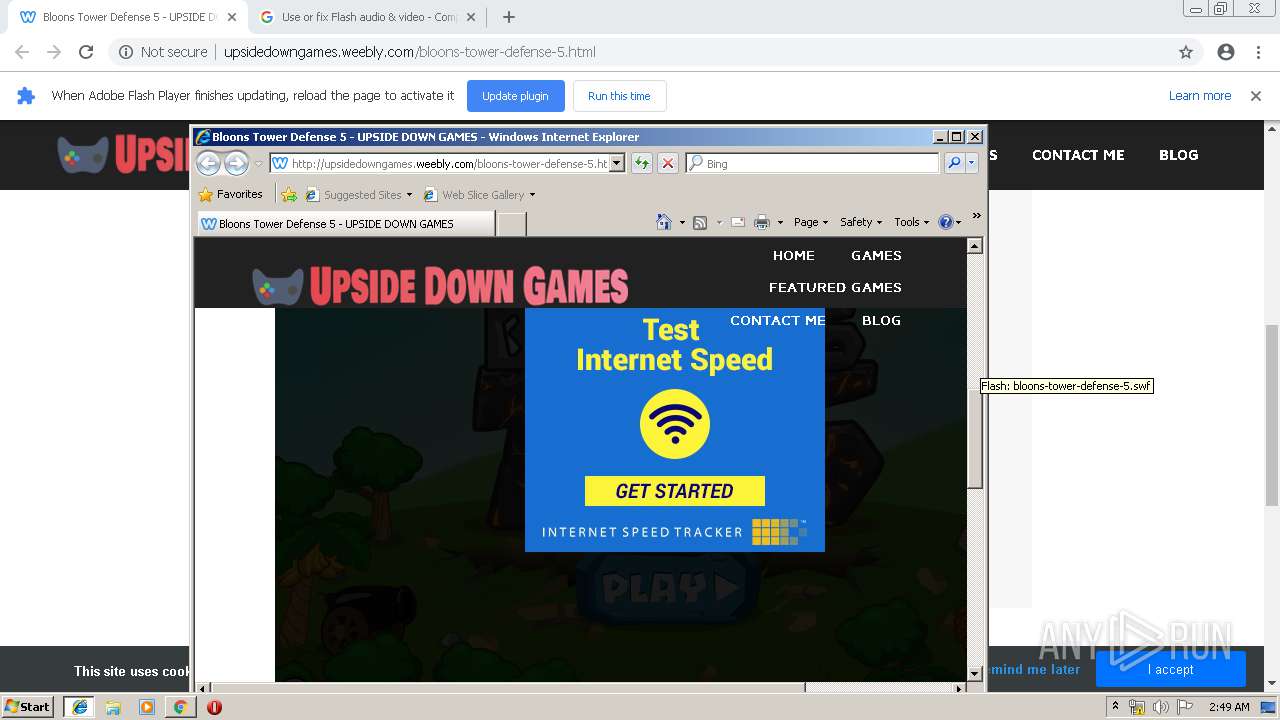
Task: Open IE Page menu
Action: click(810, 222)
